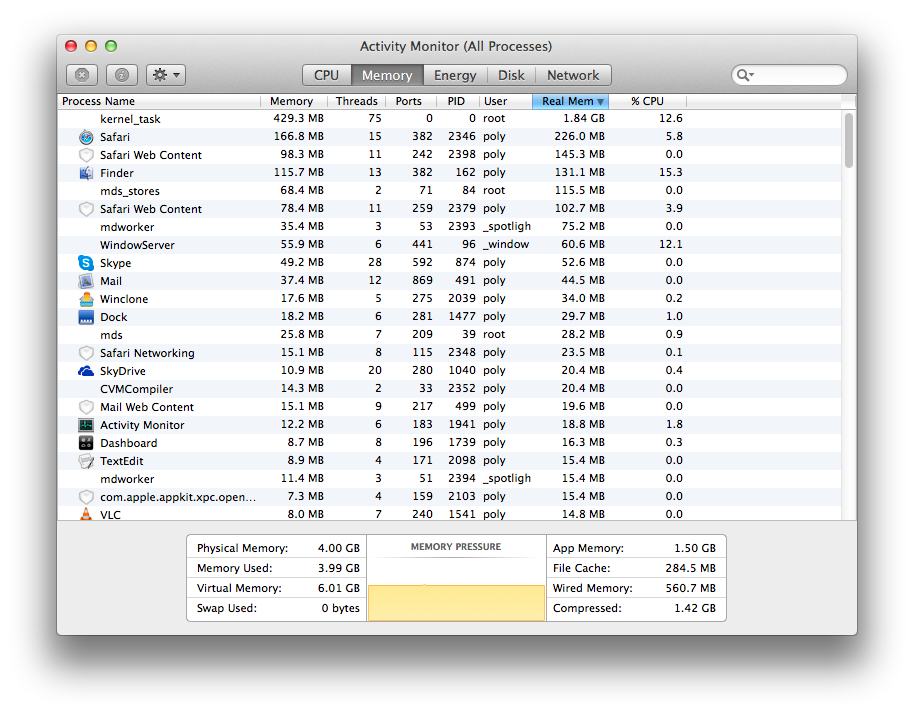Open the Network tab
This screenshot has width=914, height=714.
[x=573, y=75]
